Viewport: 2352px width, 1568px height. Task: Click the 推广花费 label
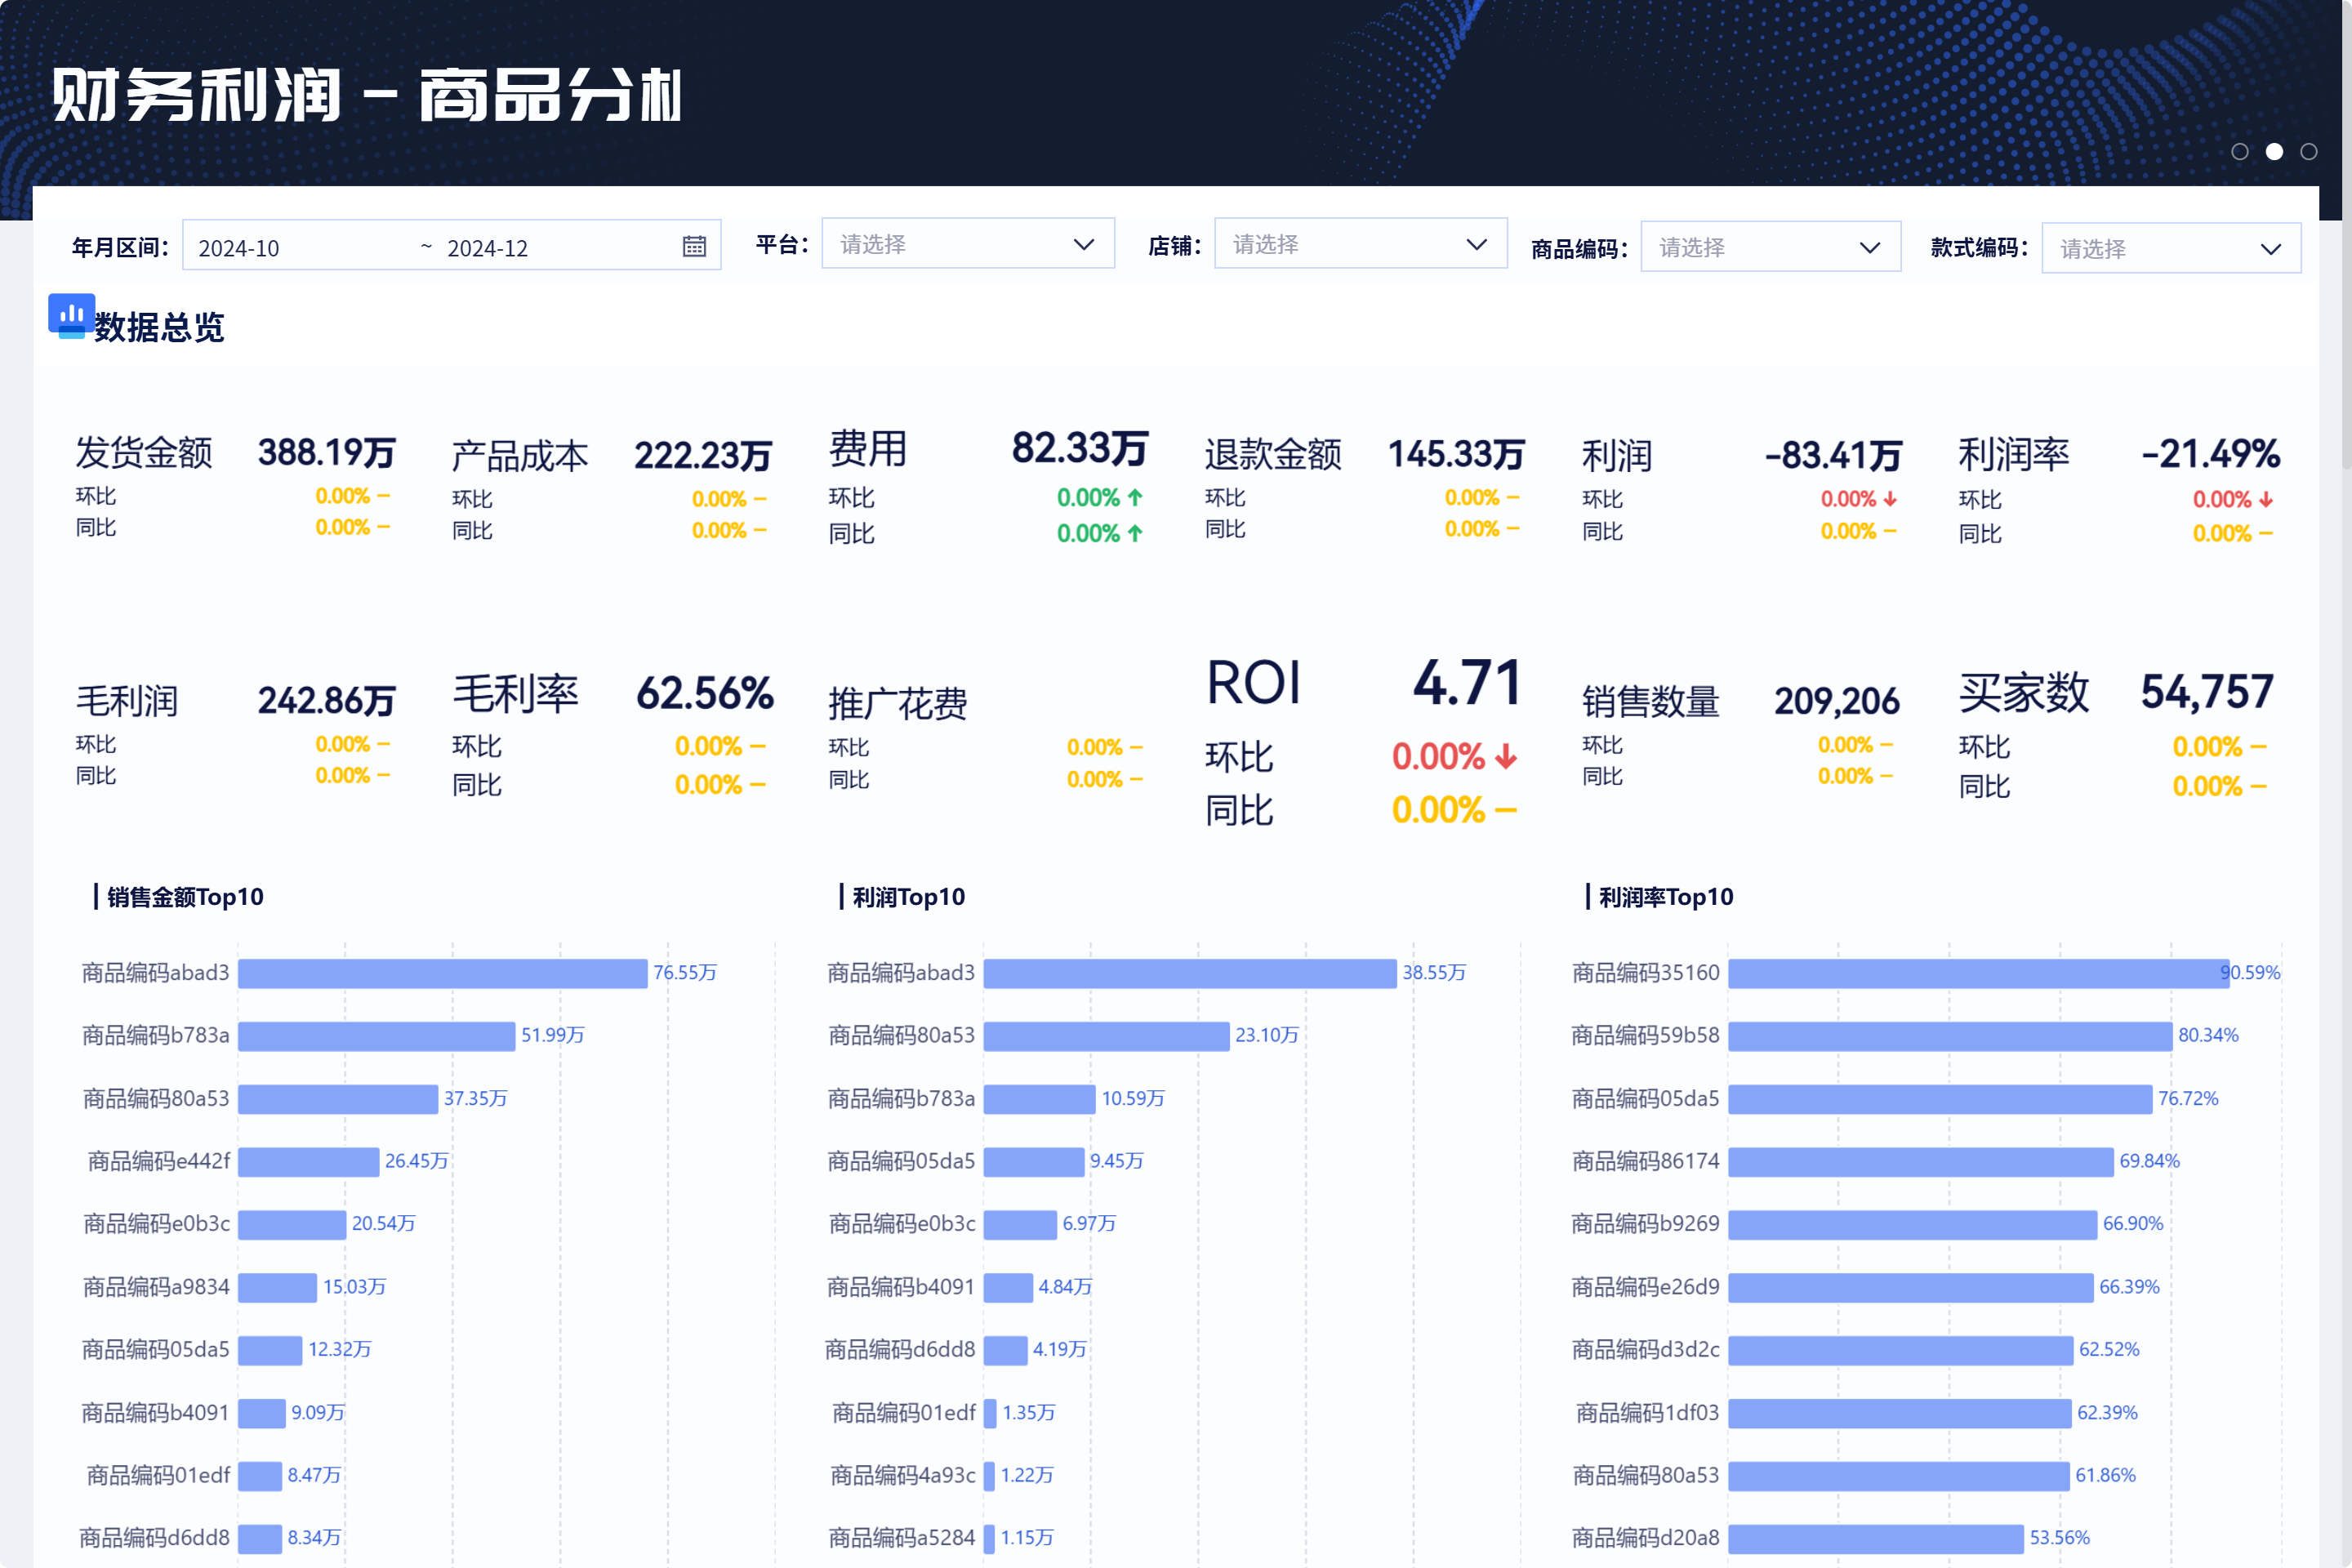pyautogui.click(x=897, y=704)
